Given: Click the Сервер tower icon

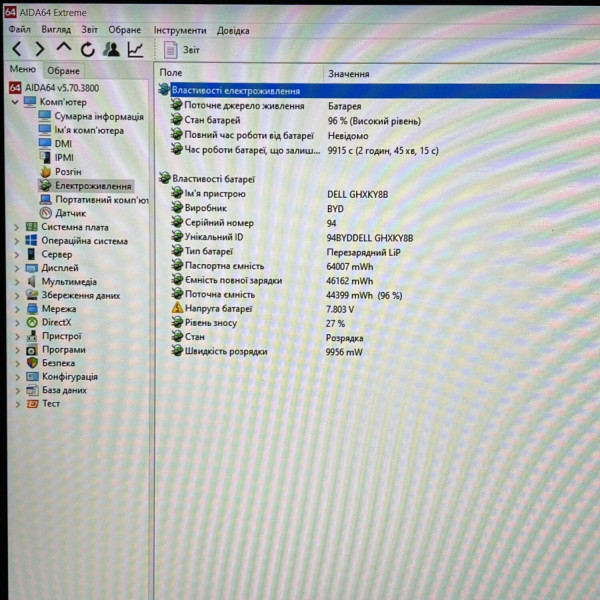Looking at the screenshot, I should 31,254.
